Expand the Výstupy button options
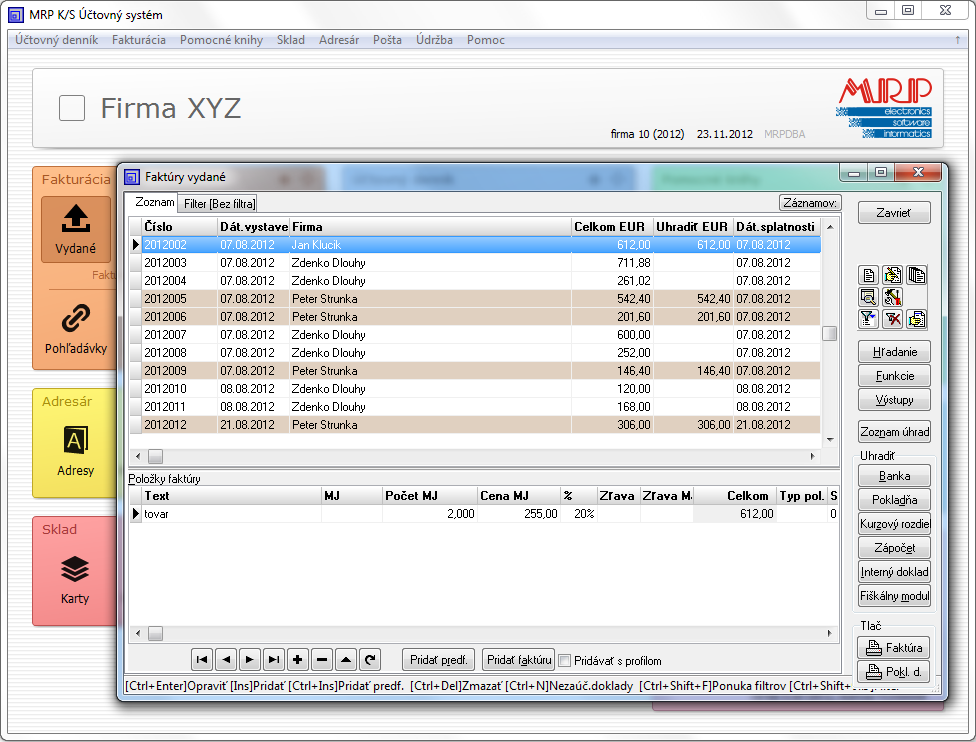 (x=895, y=399)
